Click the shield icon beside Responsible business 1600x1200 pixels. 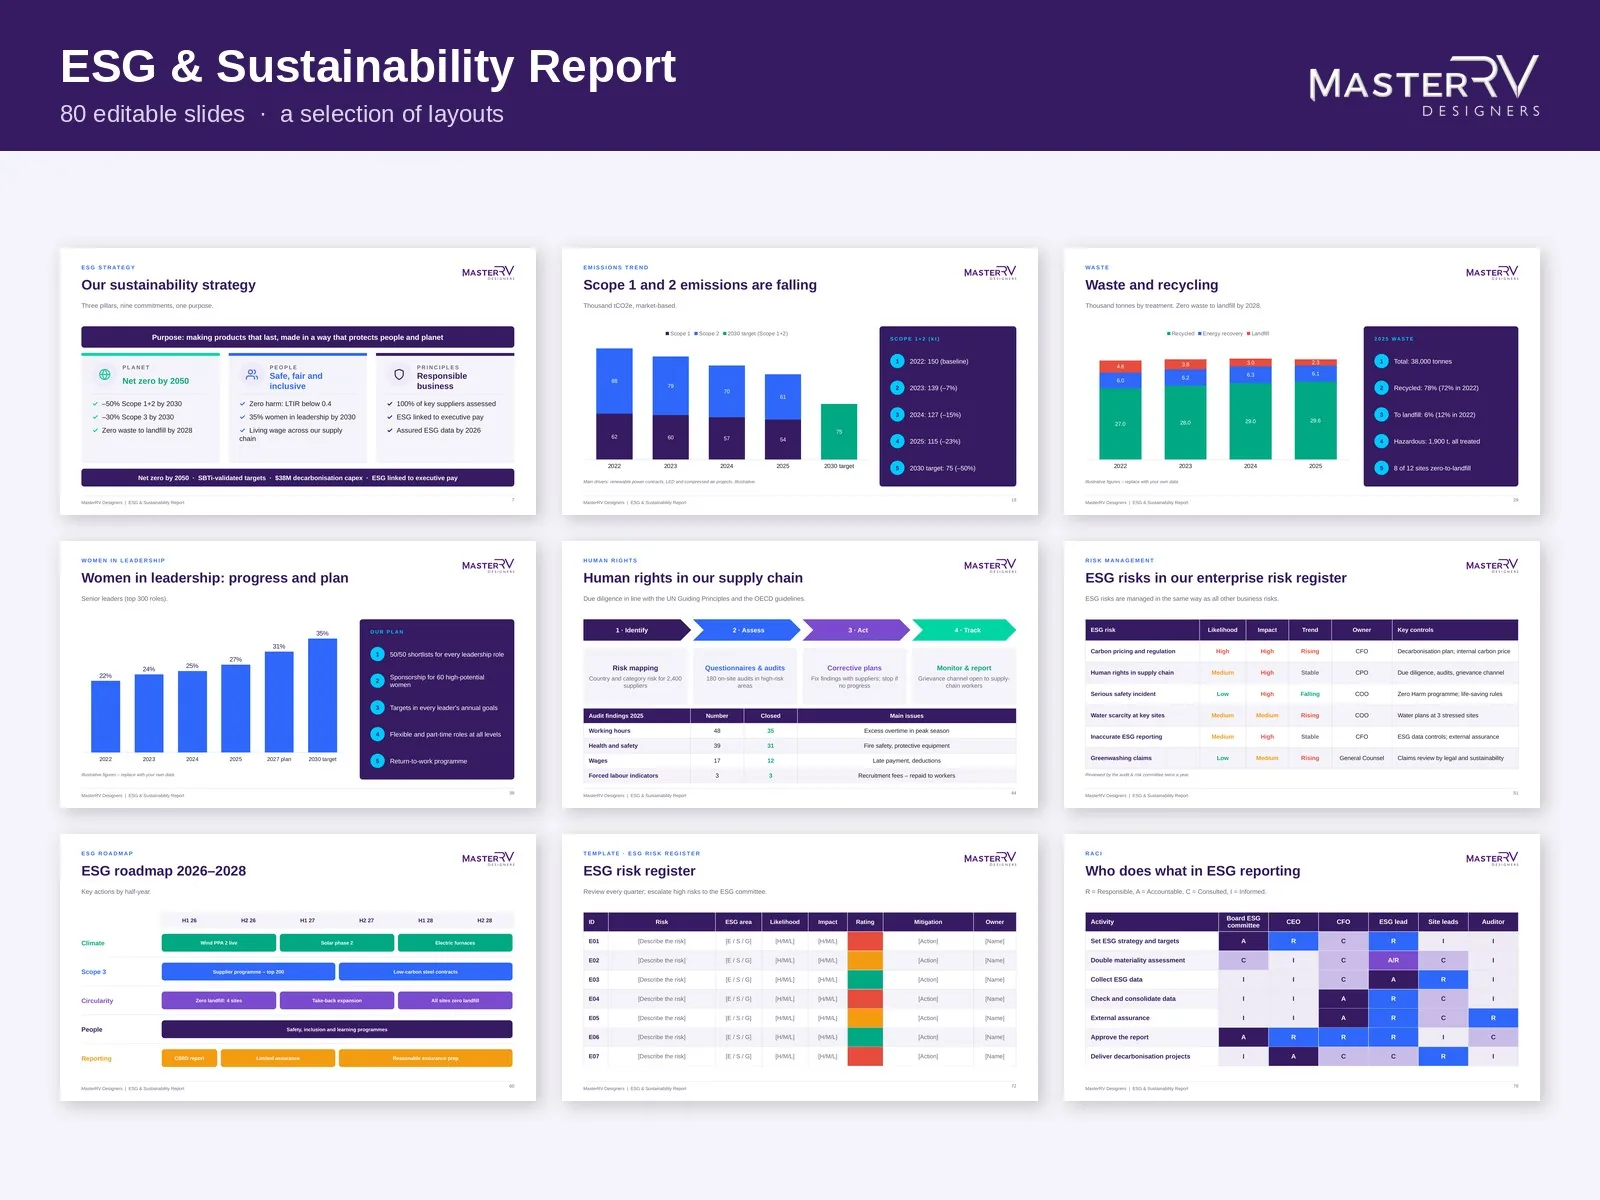click(x=399, y=375)
